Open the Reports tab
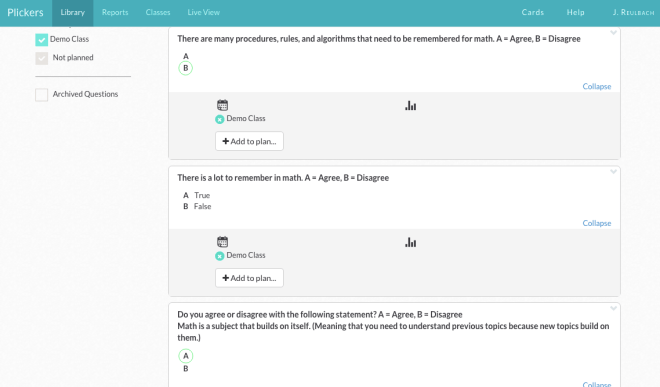The width and height of the screenshot is (660, 387). (x=115, y=13)
